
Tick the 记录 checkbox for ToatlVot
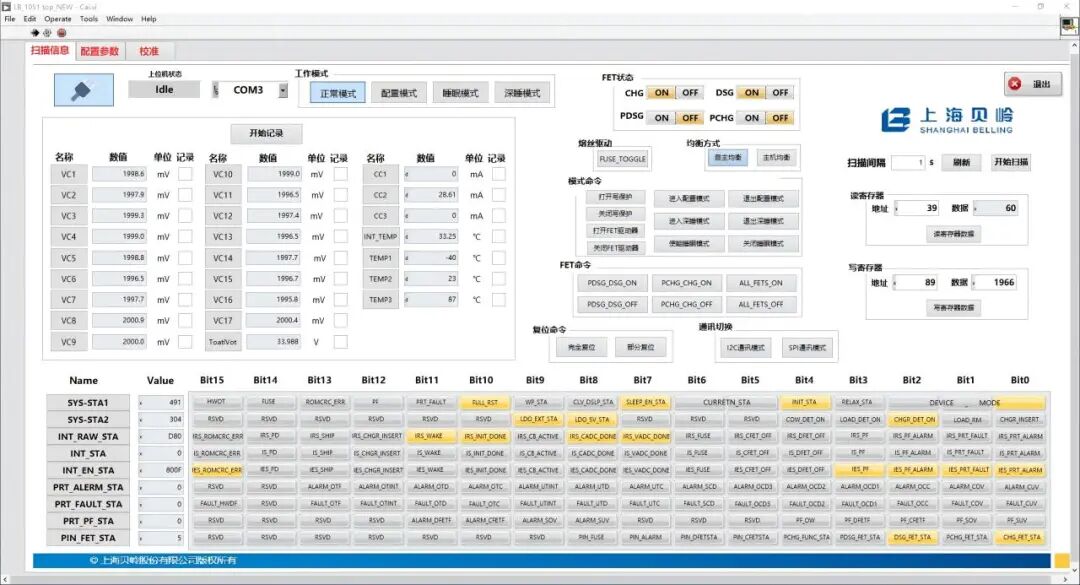[340, 342]
